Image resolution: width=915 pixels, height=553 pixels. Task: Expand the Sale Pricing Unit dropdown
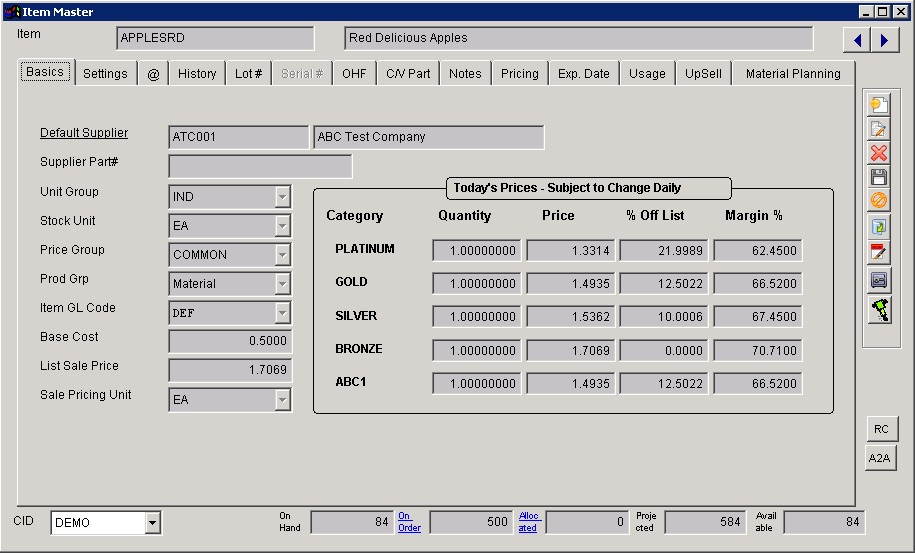coord(282,400)
